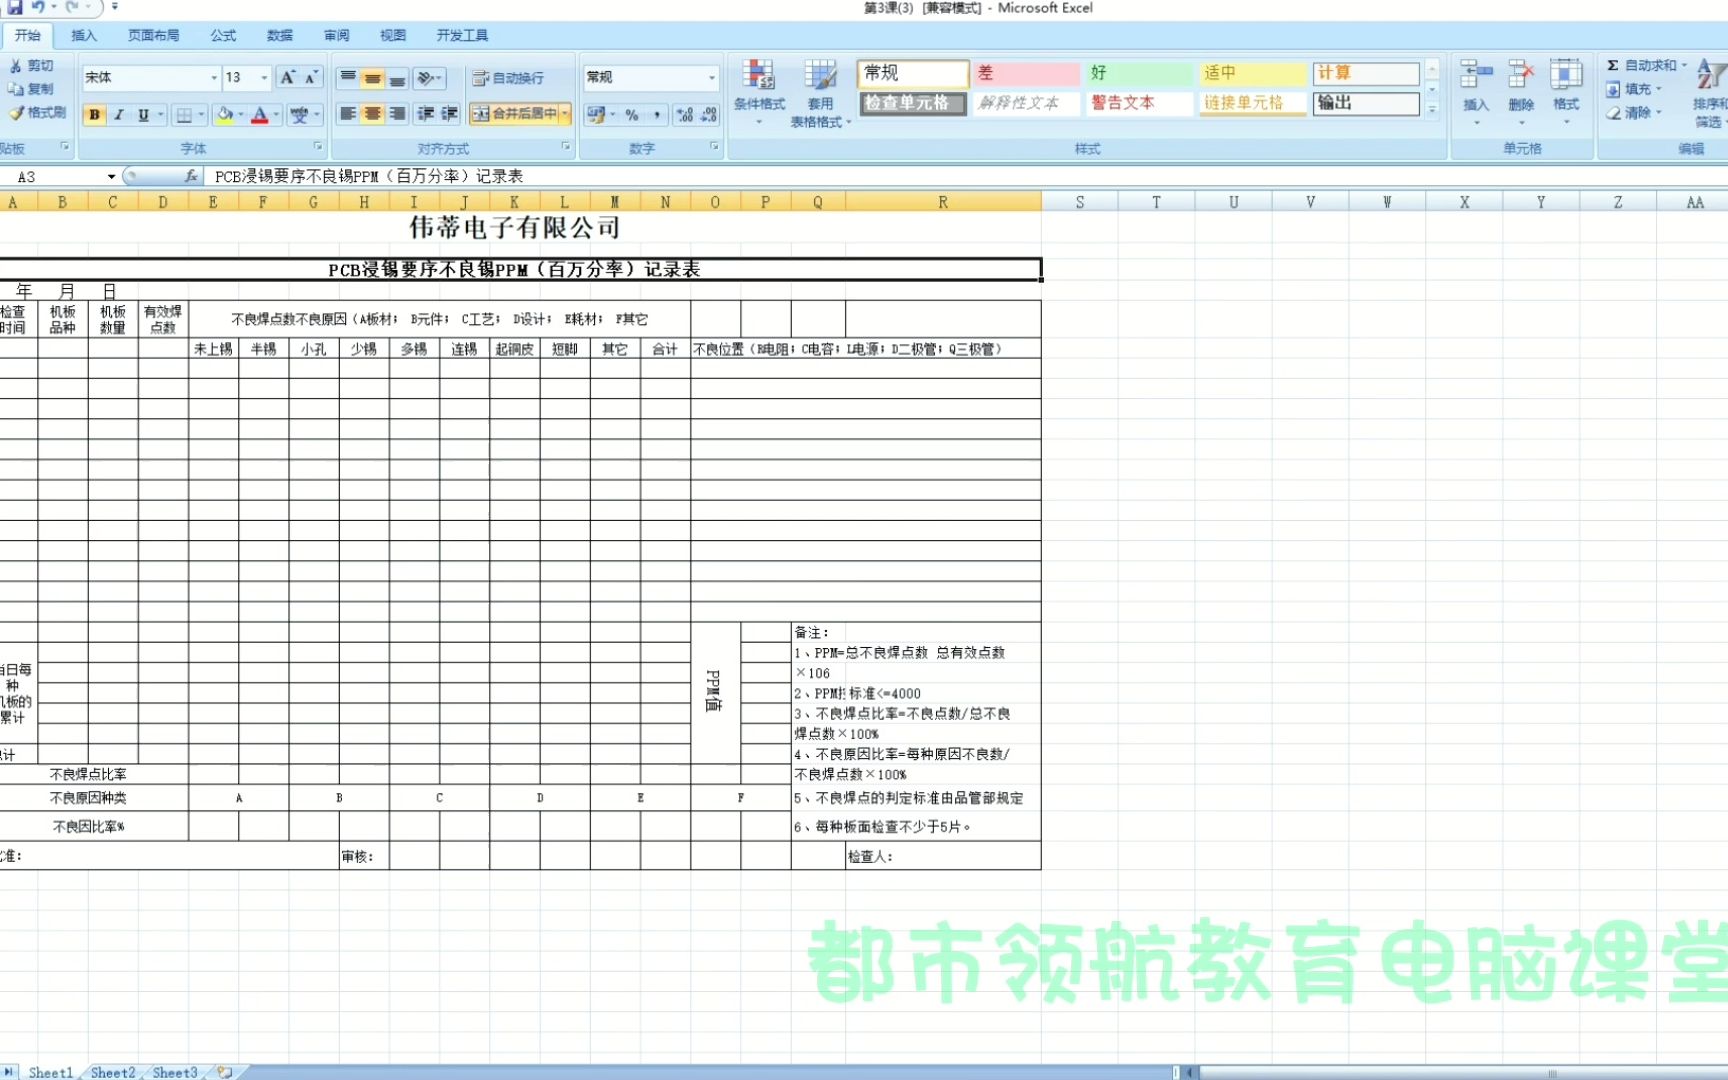1728x1080 pixels.
Task: Increase font size with the A-up icon
Action: 288,77
